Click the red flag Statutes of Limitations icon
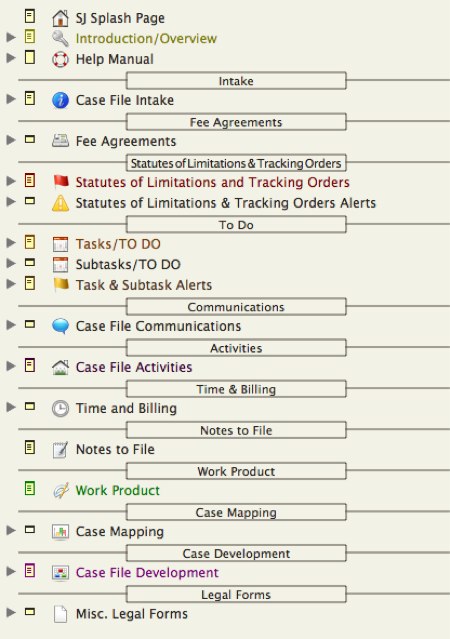The image size is (450, 639). point(61,182)
